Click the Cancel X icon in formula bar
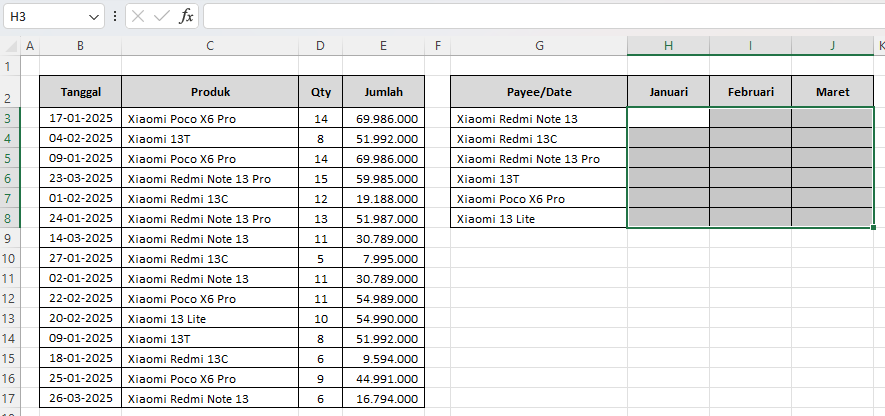 138,16
